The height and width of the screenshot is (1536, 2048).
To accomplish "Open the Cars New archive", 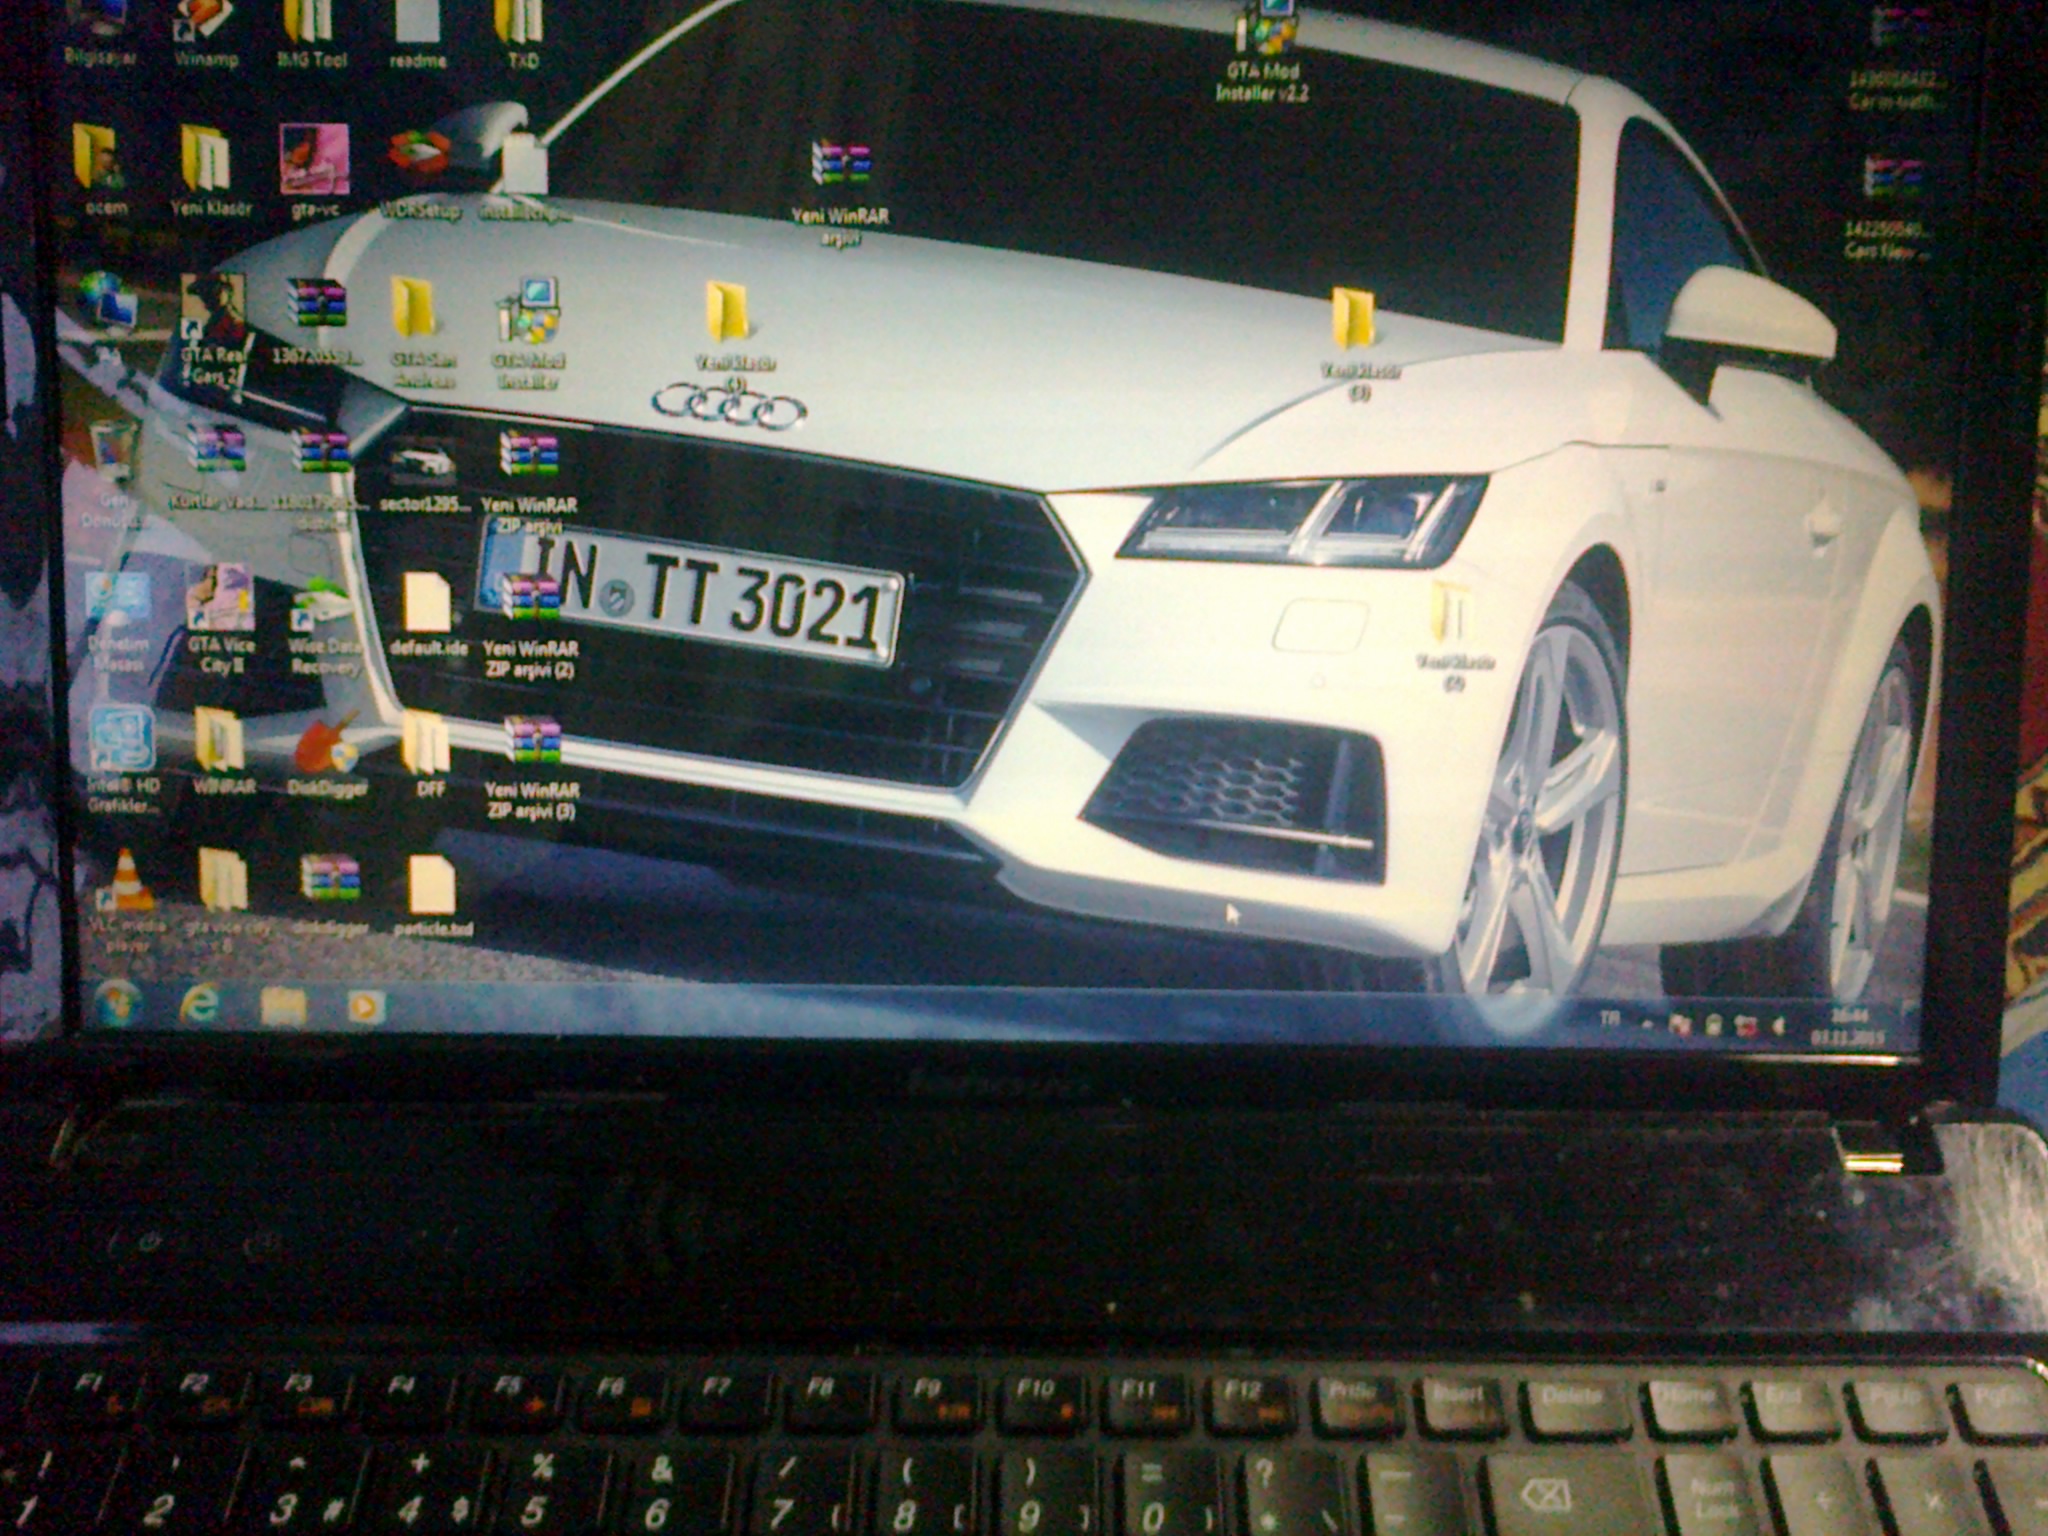I will pos(1890,208).
